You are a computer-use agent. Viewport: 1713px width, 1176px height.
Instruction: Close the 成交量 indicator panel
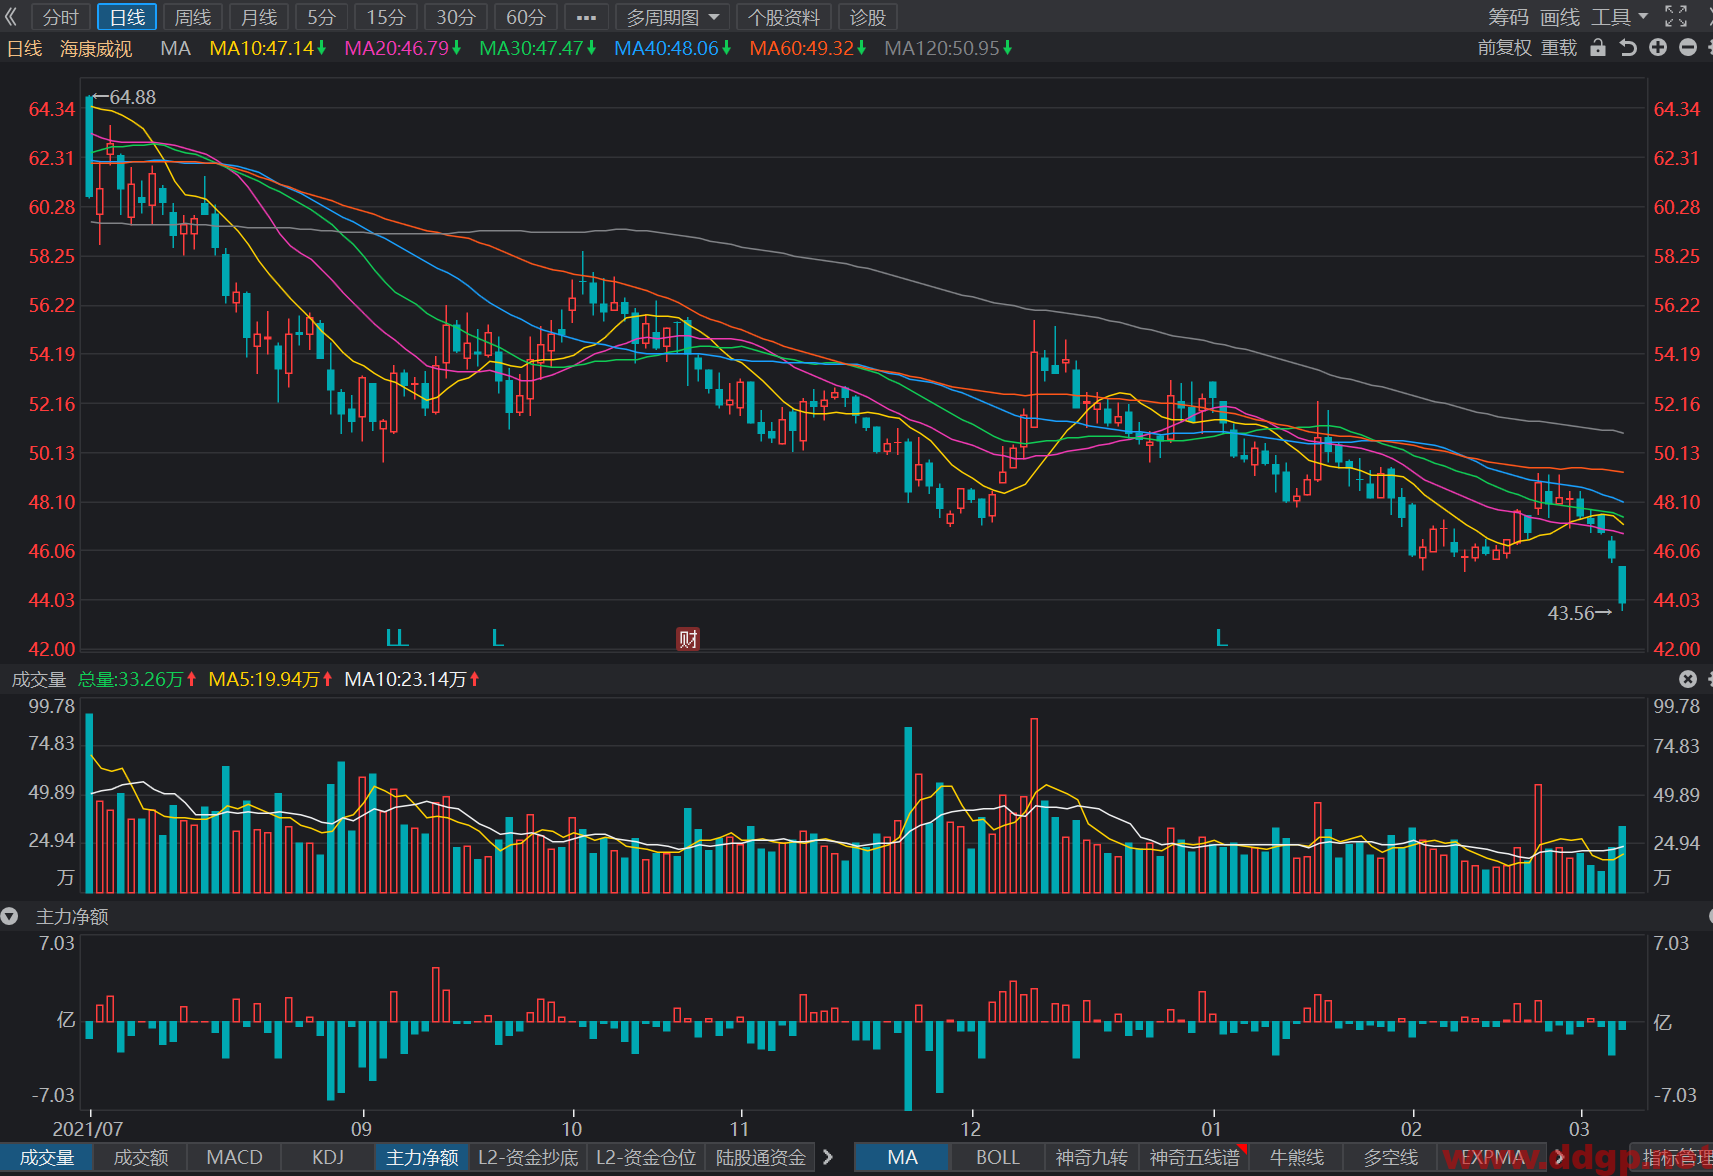(x=1688, y=679)
